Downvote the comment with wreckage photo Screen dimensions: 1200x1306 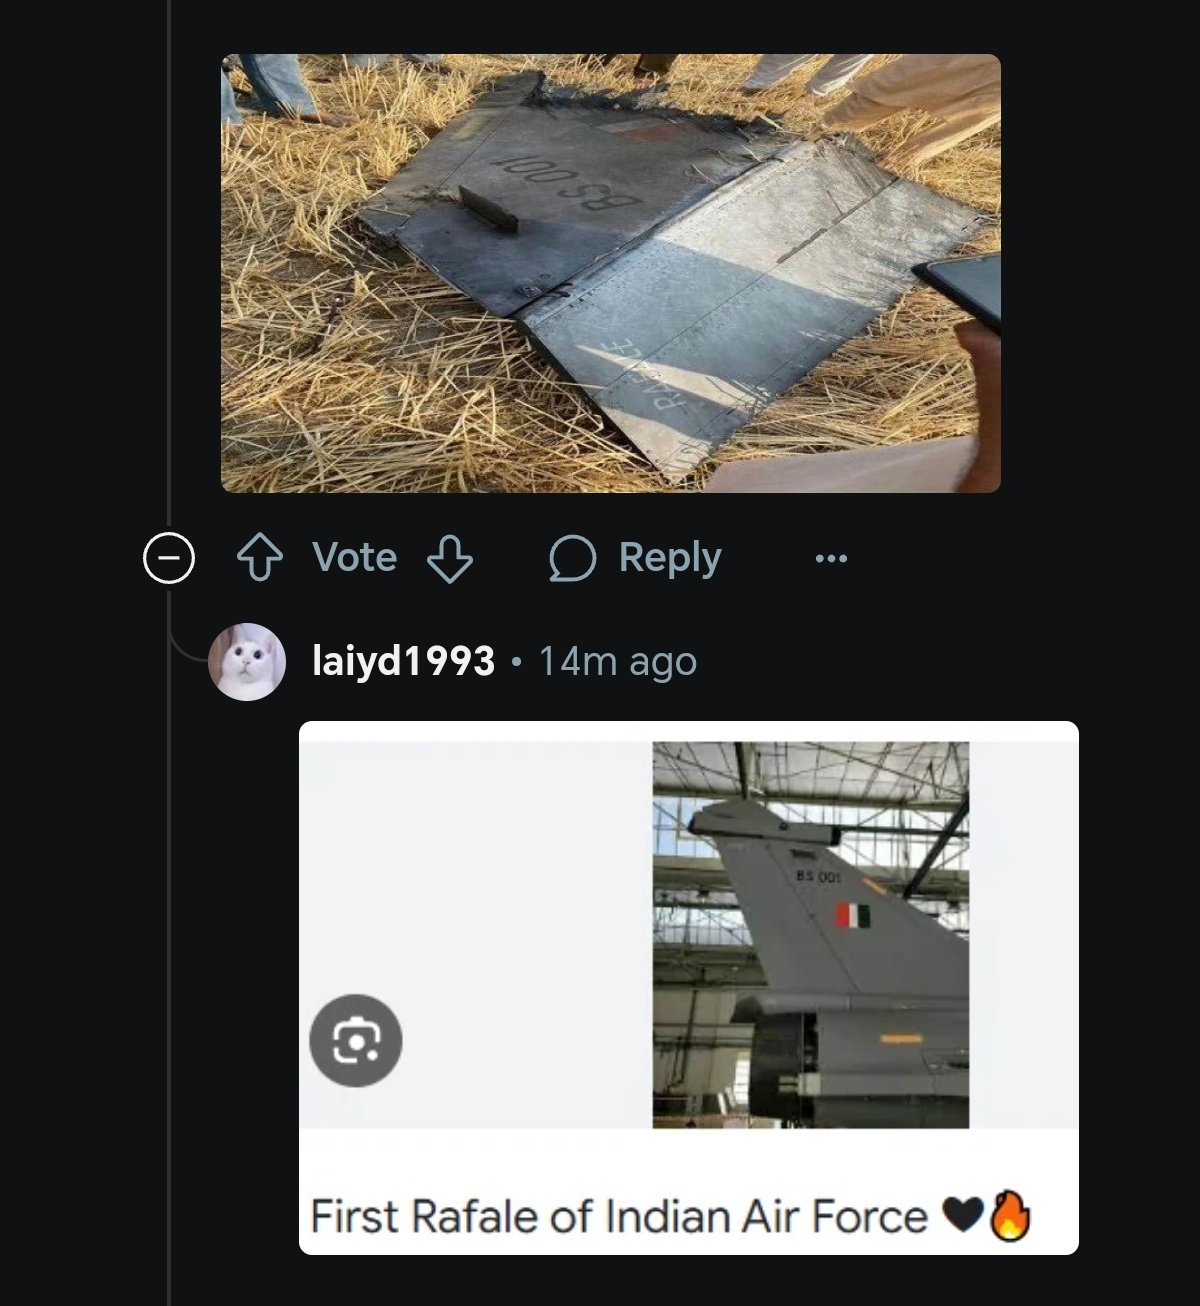[450, 558]
